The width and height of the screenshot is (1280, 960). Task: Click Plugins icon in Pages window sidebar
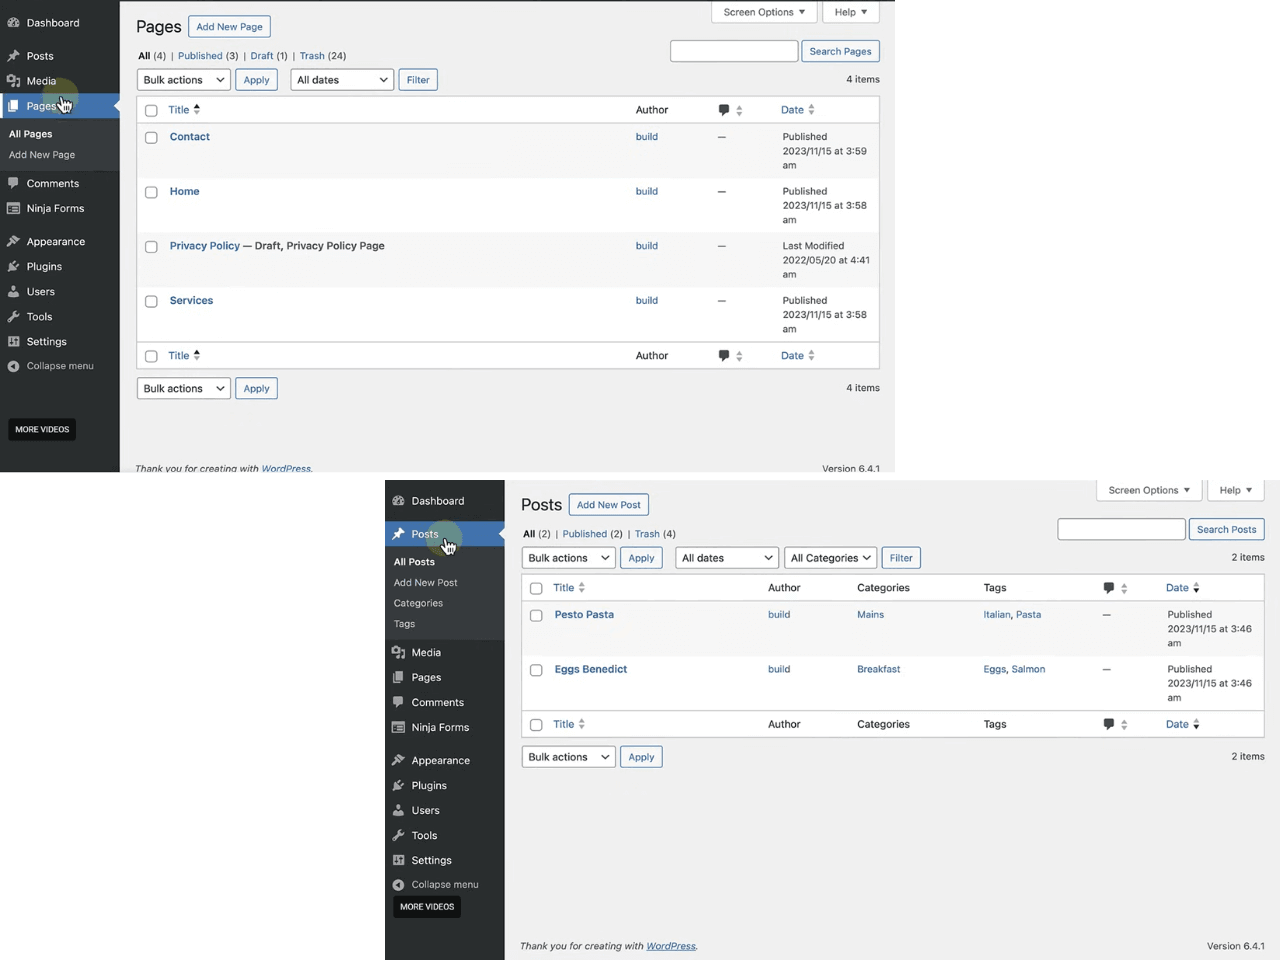[13, 266]
